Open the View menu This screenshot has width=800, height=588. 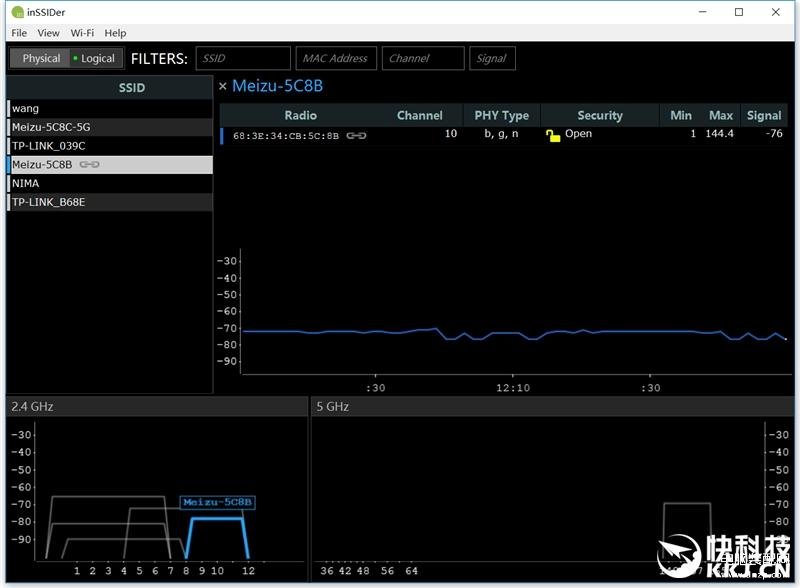[x=48, y=33]
